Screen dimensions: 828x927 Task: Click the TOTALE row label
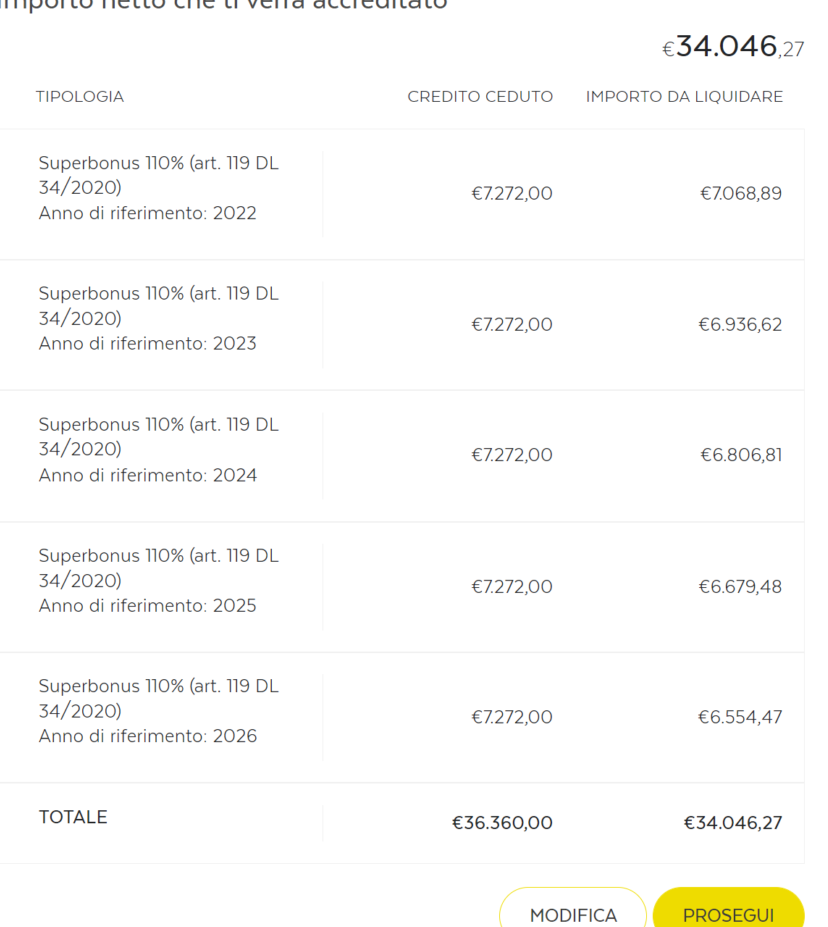[73, 817]
